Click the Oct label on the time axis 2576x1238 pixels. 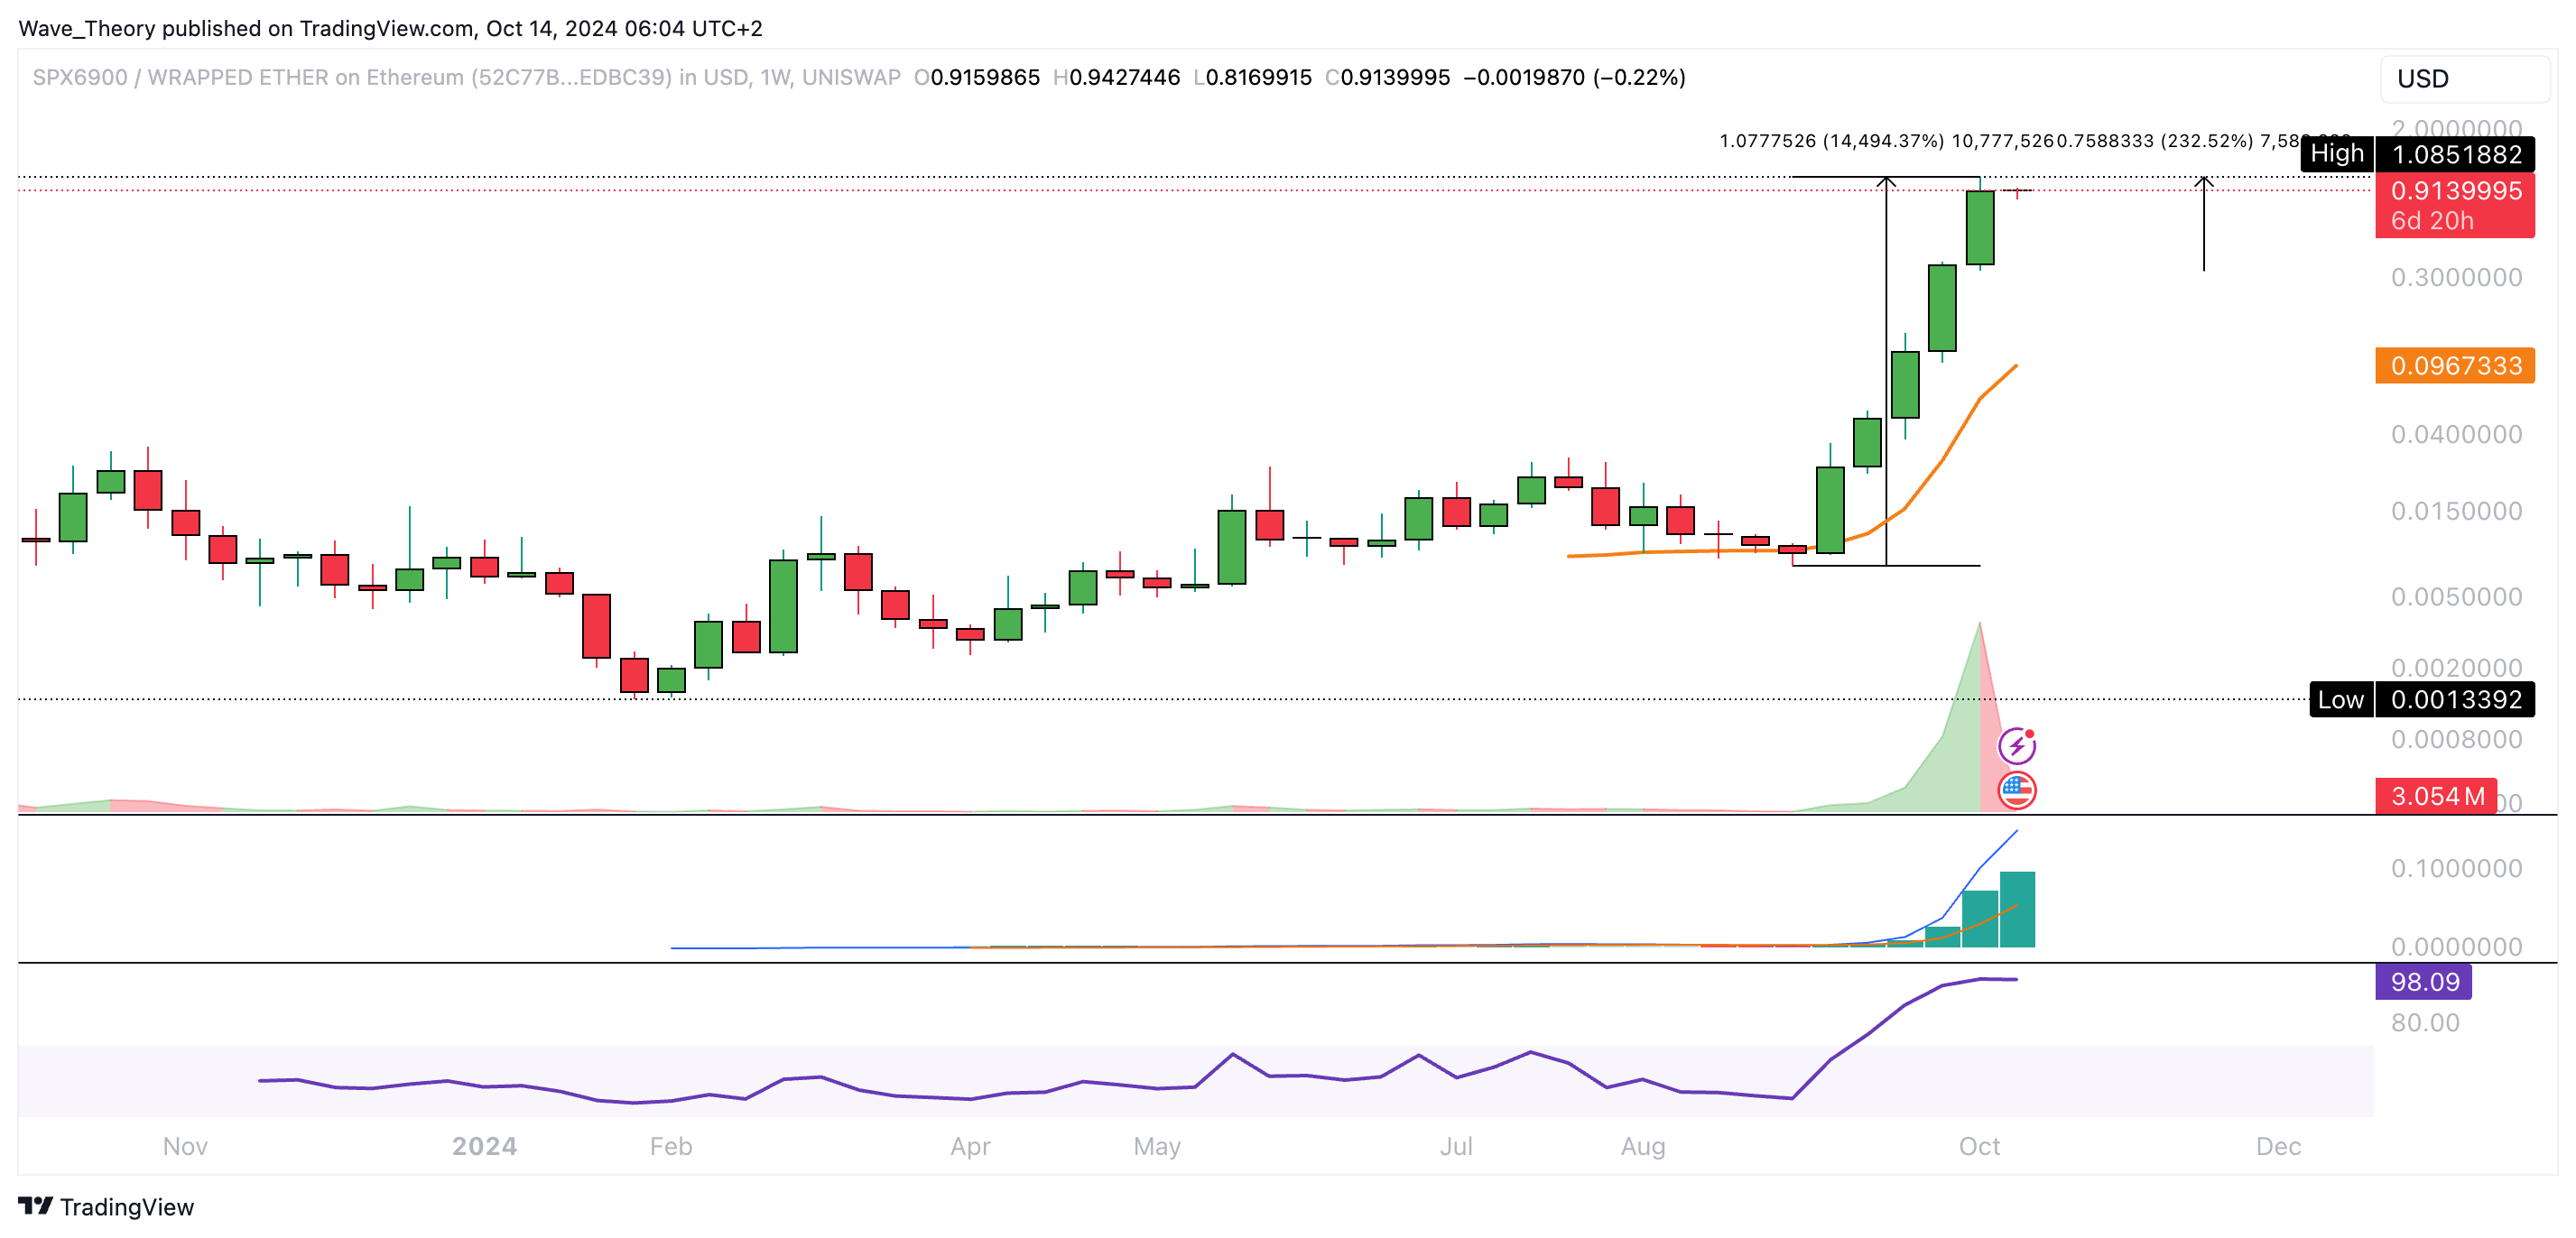point(1979,1146)
